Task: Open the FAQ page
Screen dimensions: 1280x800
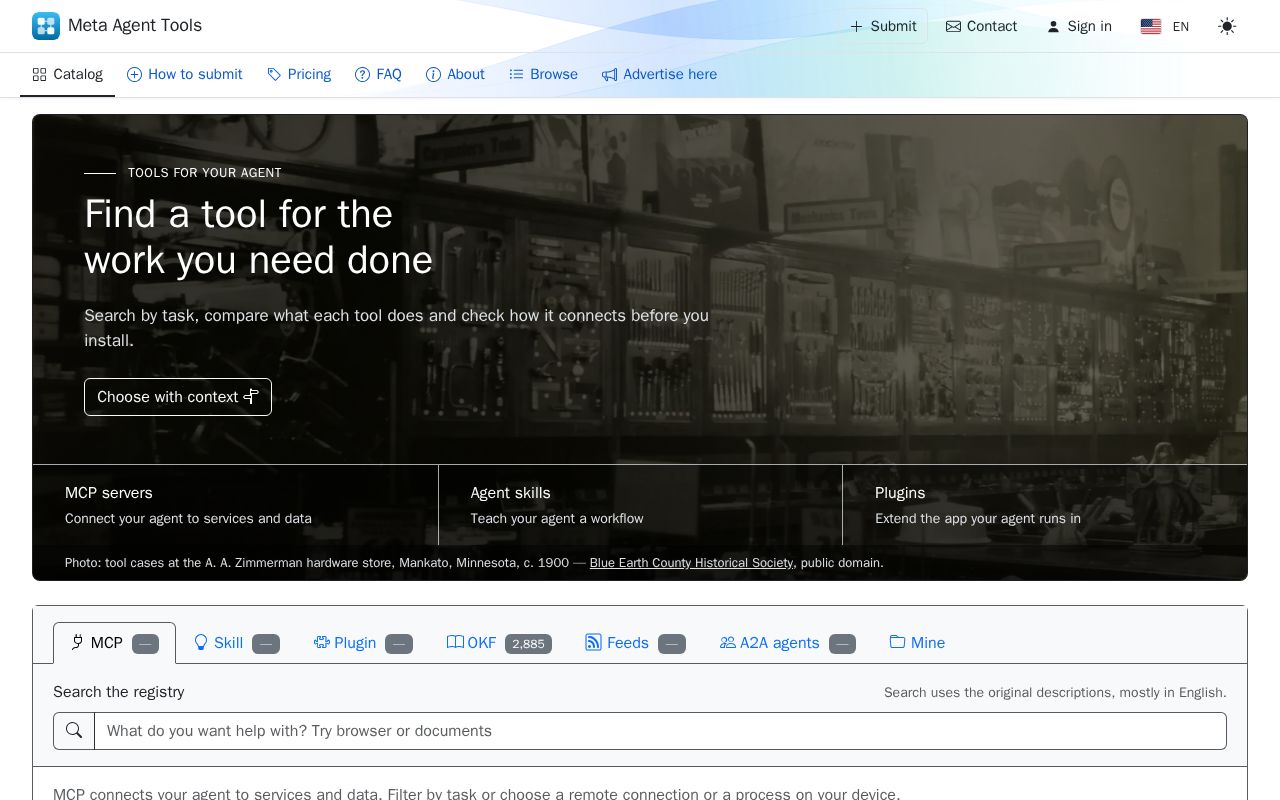Action: (378, 74)
